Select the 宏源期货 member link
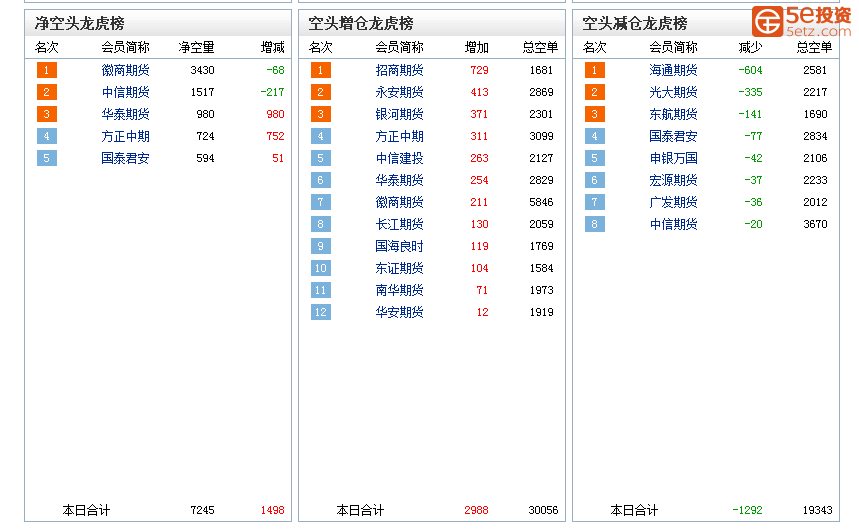Image resolution: width=859 pixels, height=530 pixels. pyautogui.click(x=673, y=180)
